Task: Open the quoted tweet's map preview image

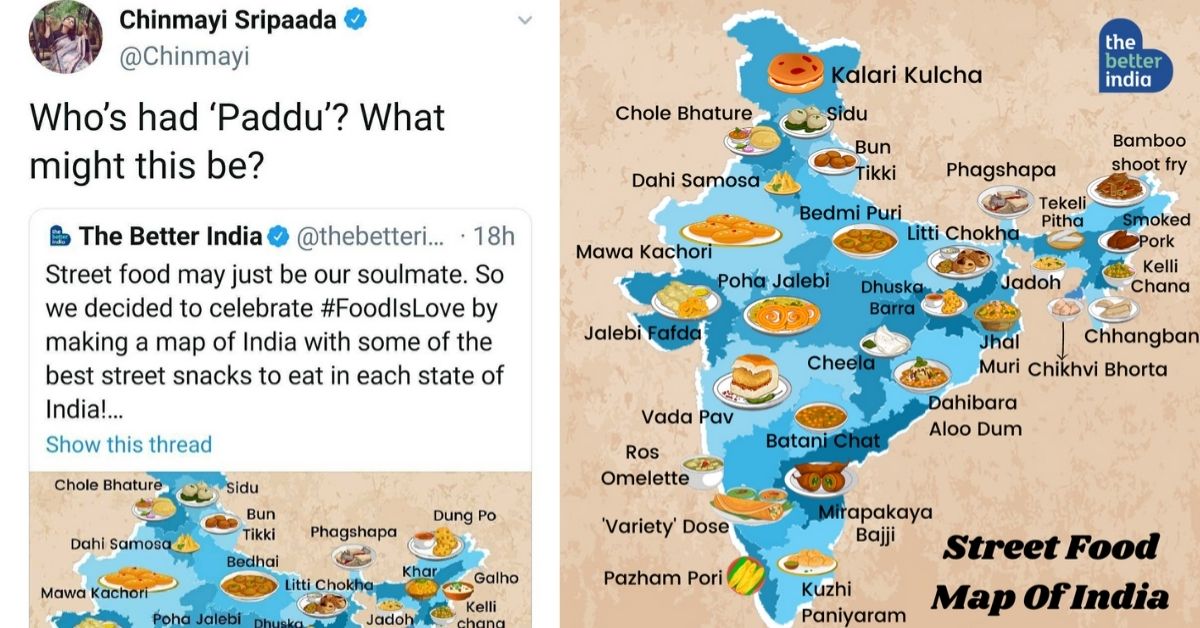Action: point(280,549)
